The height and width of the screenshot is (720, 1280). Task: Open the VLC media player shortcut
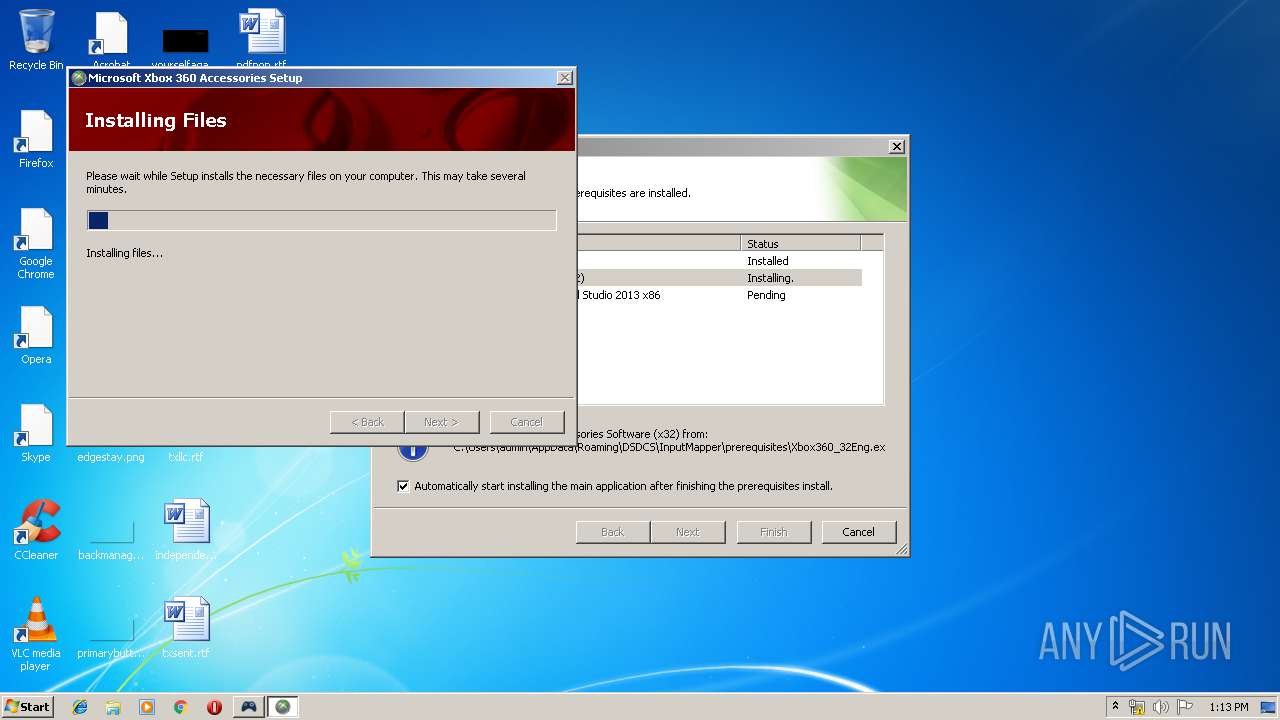point(36,634)
